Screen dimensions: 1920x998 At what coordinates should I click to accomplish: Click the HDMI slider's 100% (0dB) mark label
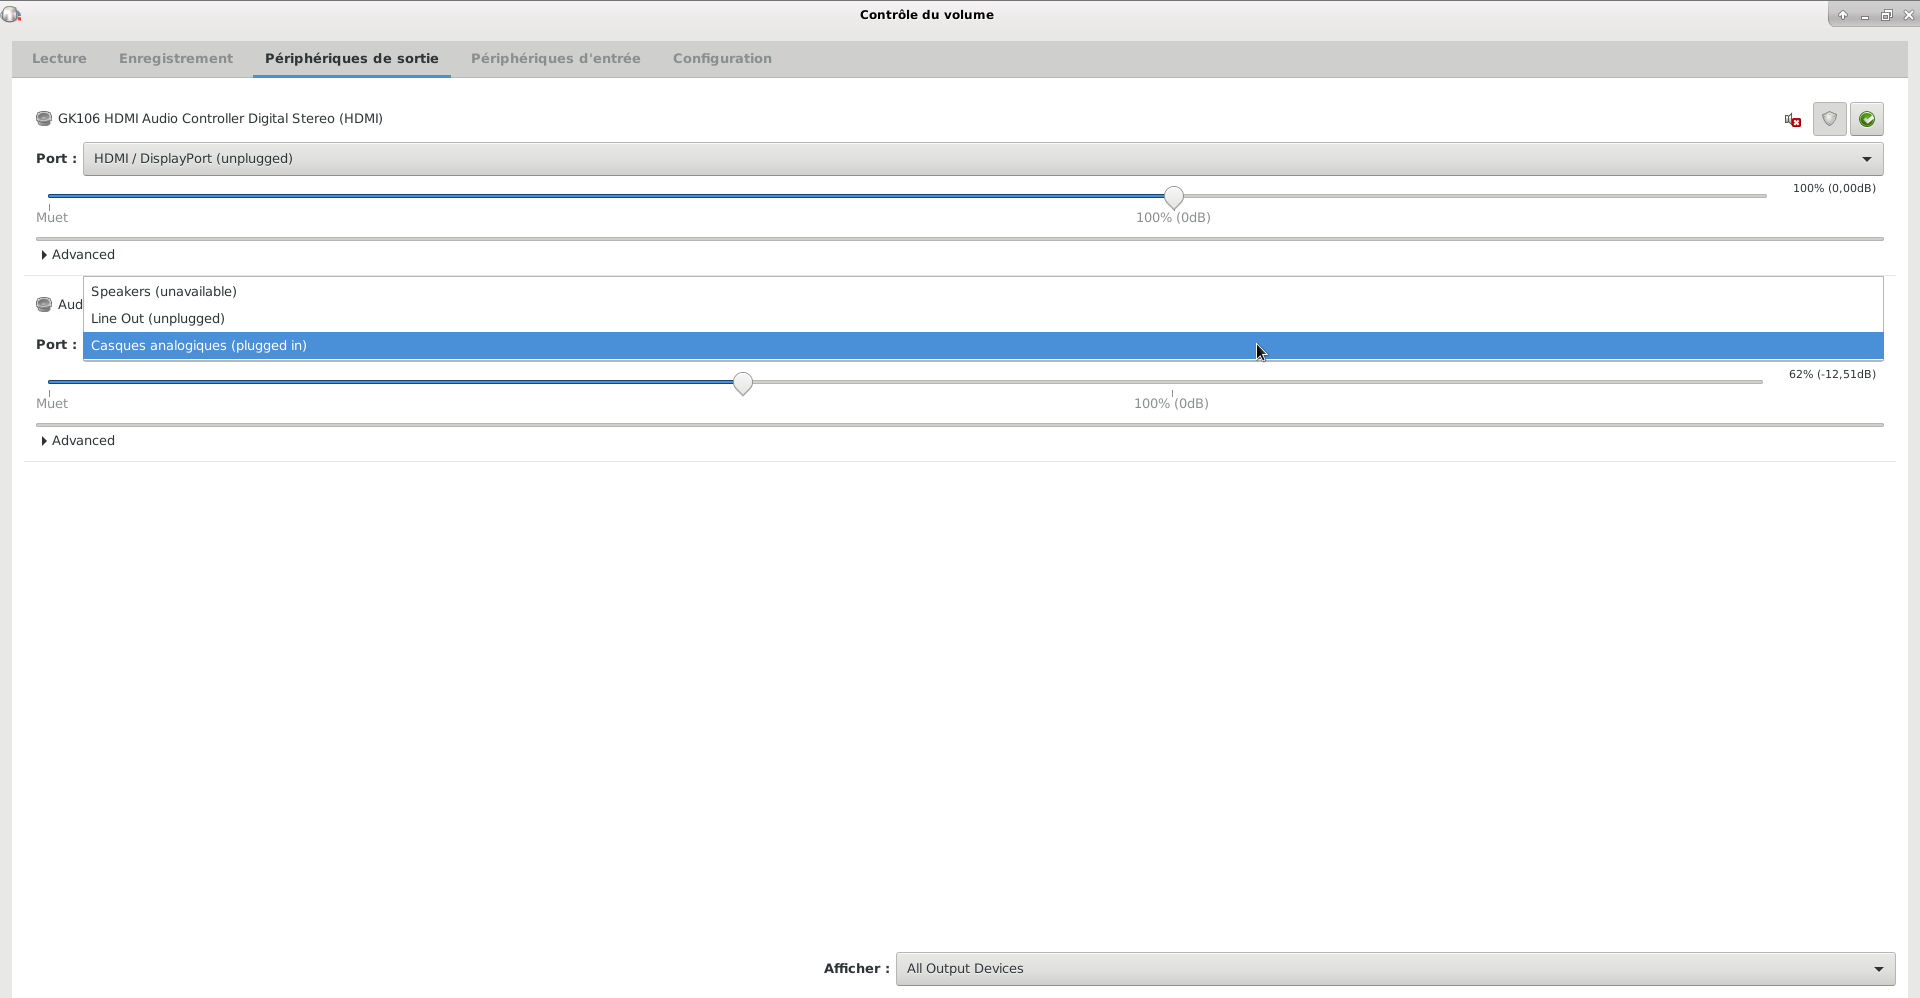[x=1173, y=217]
